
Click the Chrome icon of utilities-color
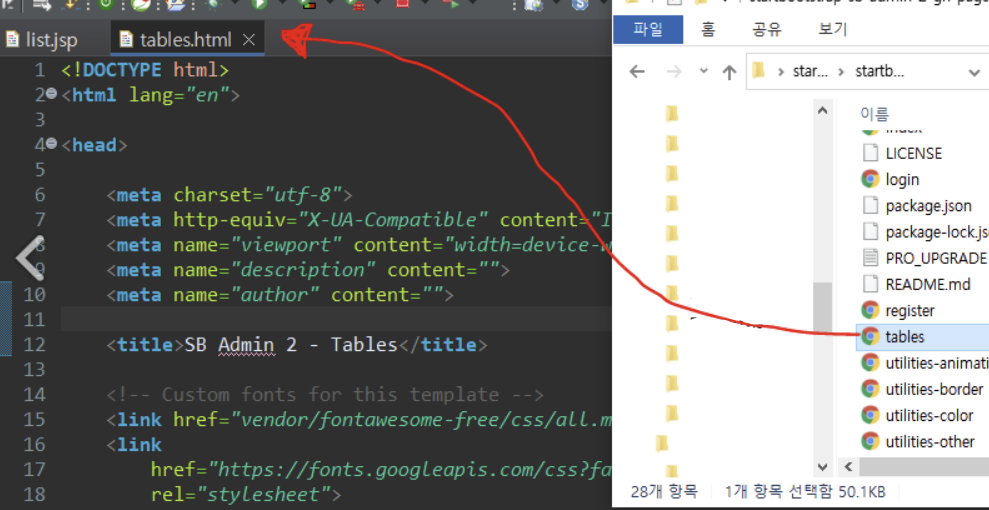[870, 415]
